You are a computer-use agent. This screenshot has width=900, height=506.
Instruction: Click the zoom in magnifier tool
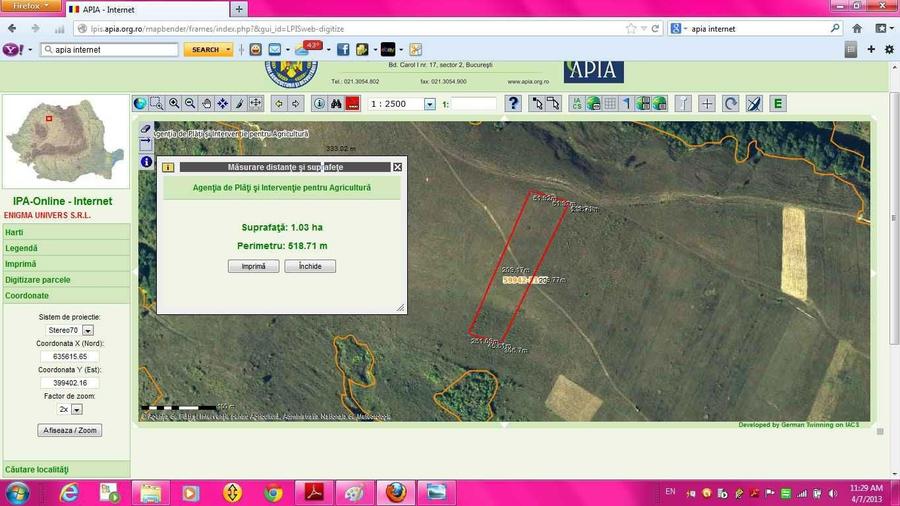coord(174,103)
